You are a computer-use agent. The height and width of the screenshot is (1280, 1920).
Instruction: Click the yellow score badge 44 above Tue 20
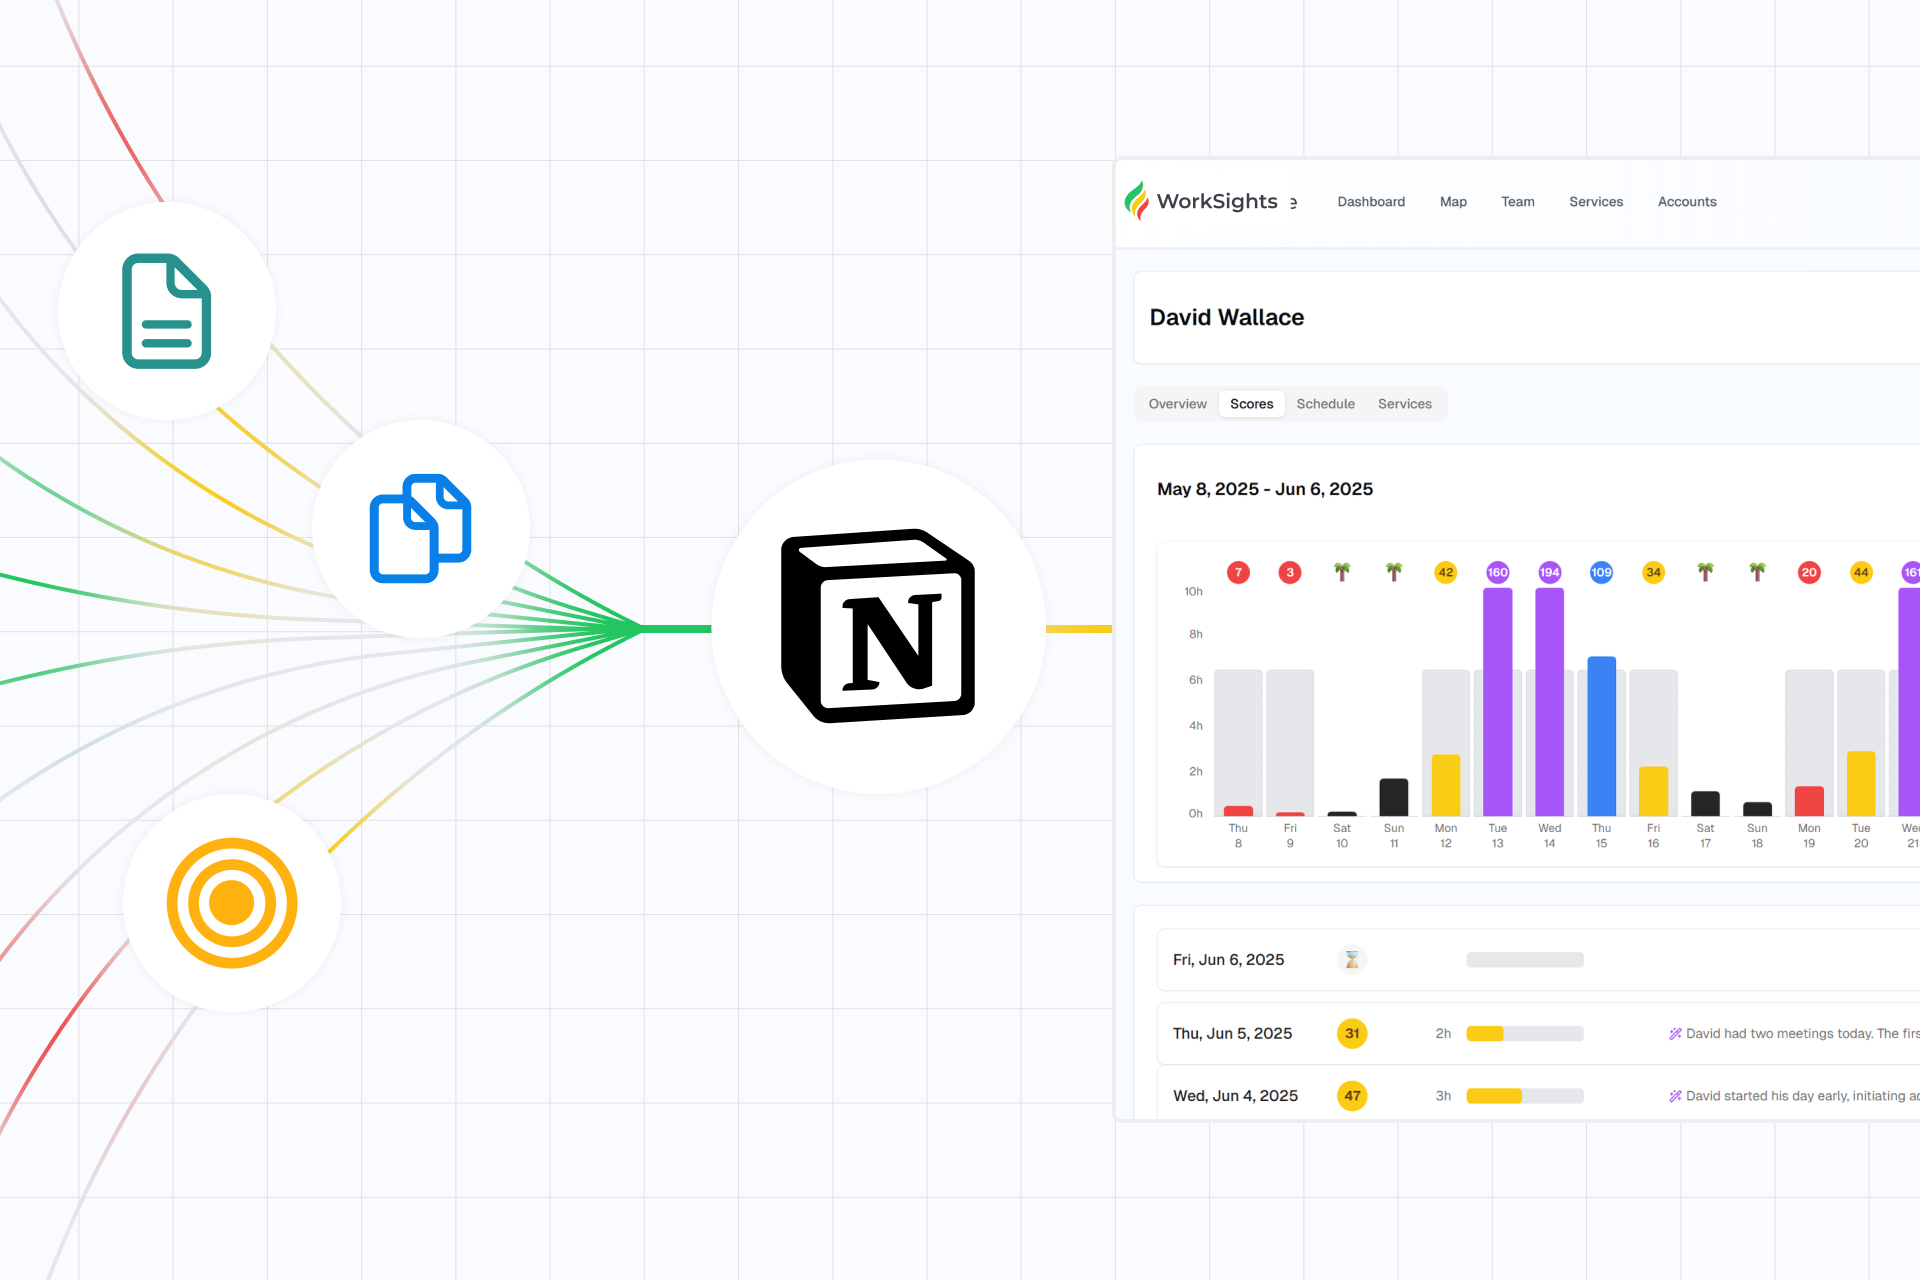pos(1861,573)
